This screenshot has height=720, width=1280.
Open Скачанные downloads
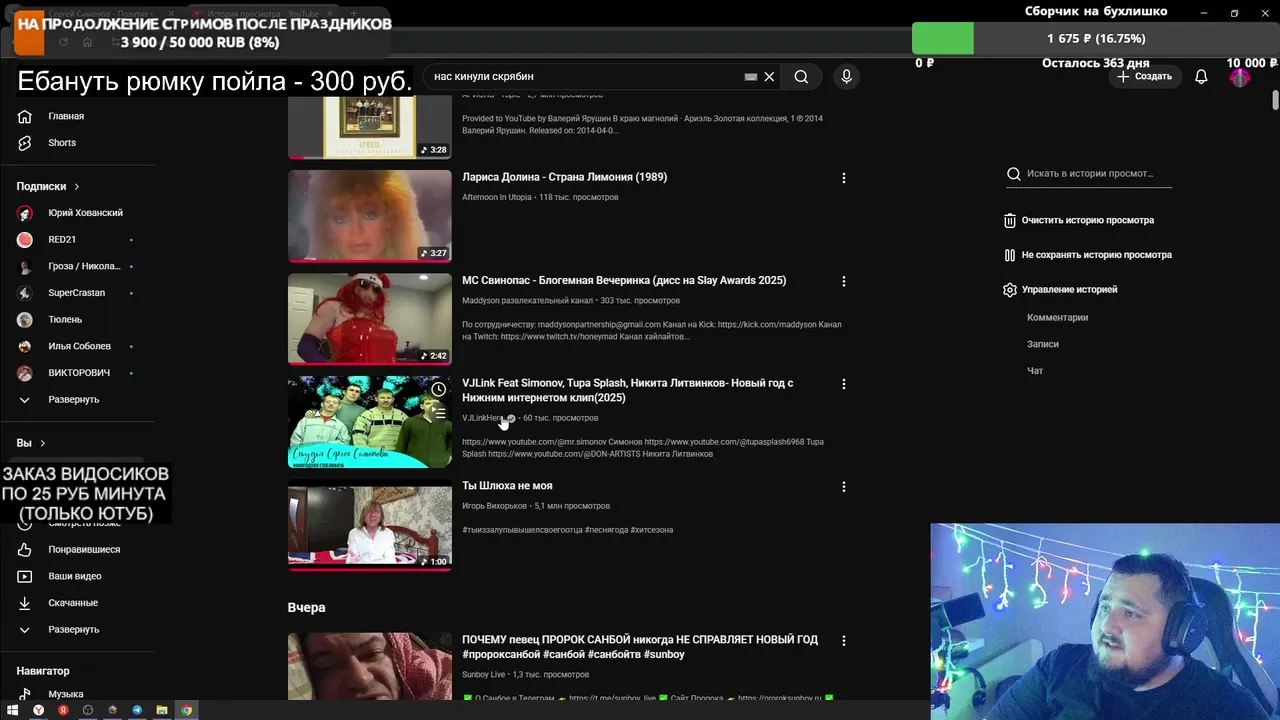pos(73,604)
